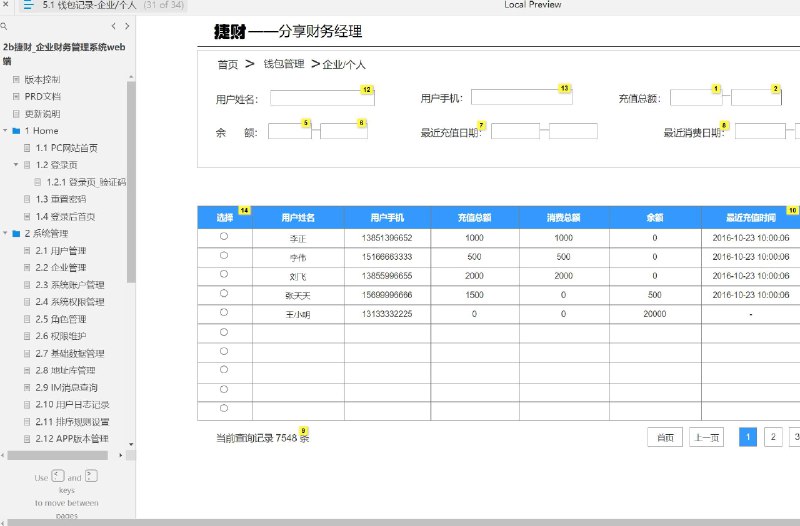Open yellow note marker 8 near 最近消费日期
Viewport: 800px width, 526px height.
[723, 126]
